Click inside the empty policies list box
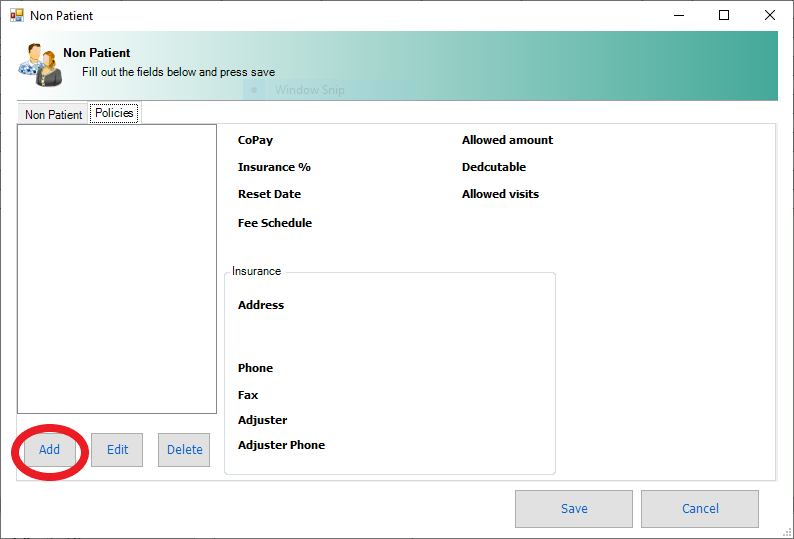This screenshot has height=539, width=794. tap(117, 268)
